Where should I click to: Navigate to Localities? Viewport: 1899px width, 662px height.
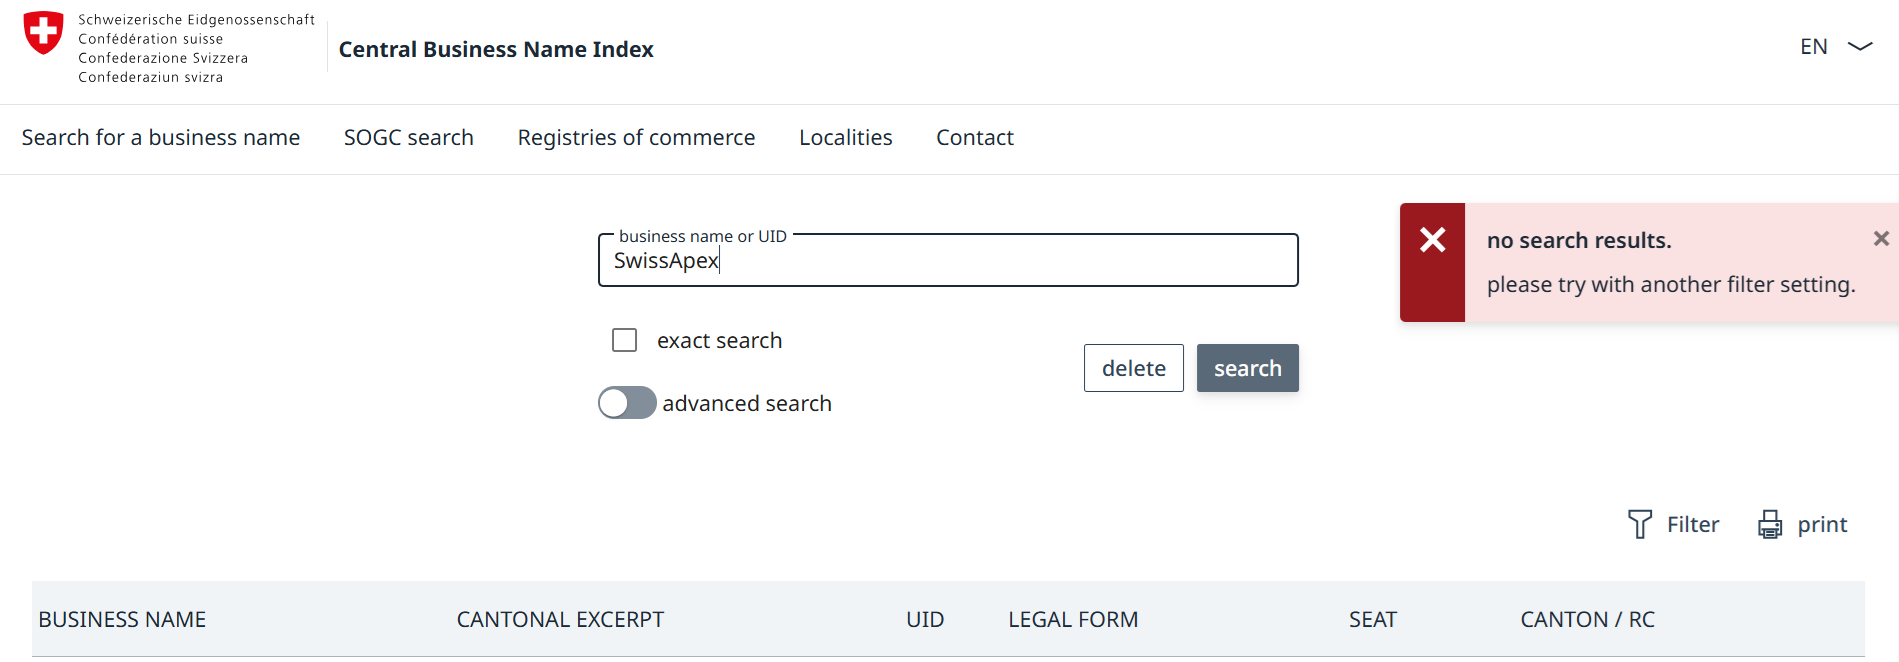click(845, 138)
